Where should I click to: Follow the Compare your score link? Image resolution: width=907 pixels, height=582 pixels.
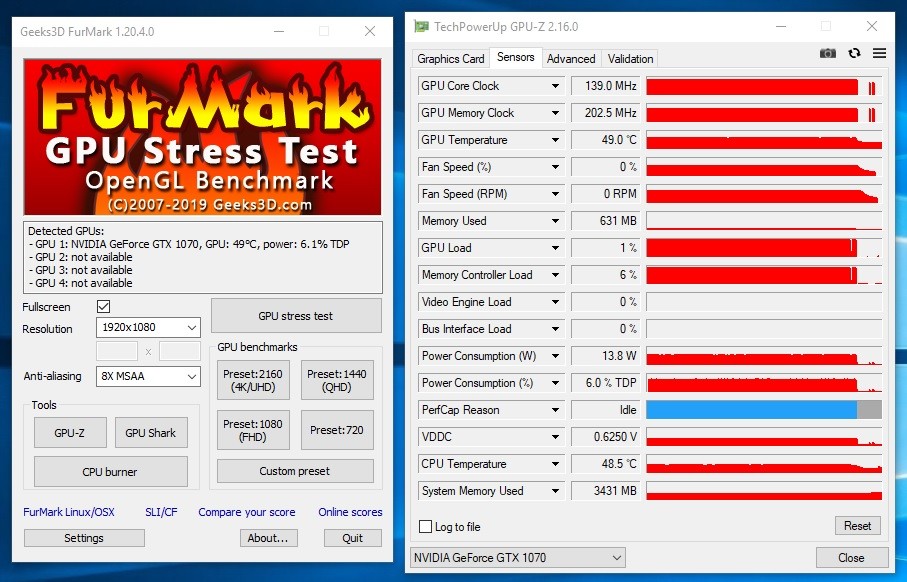pos(246,512)
